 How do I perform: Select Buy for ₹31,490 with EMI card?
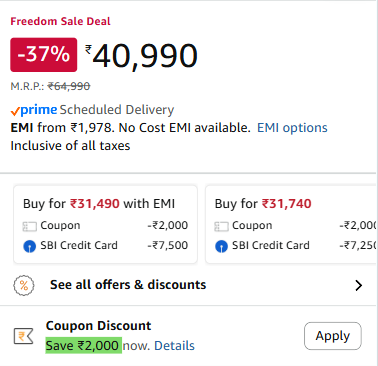pyautogui.click(x=105, y=224)
